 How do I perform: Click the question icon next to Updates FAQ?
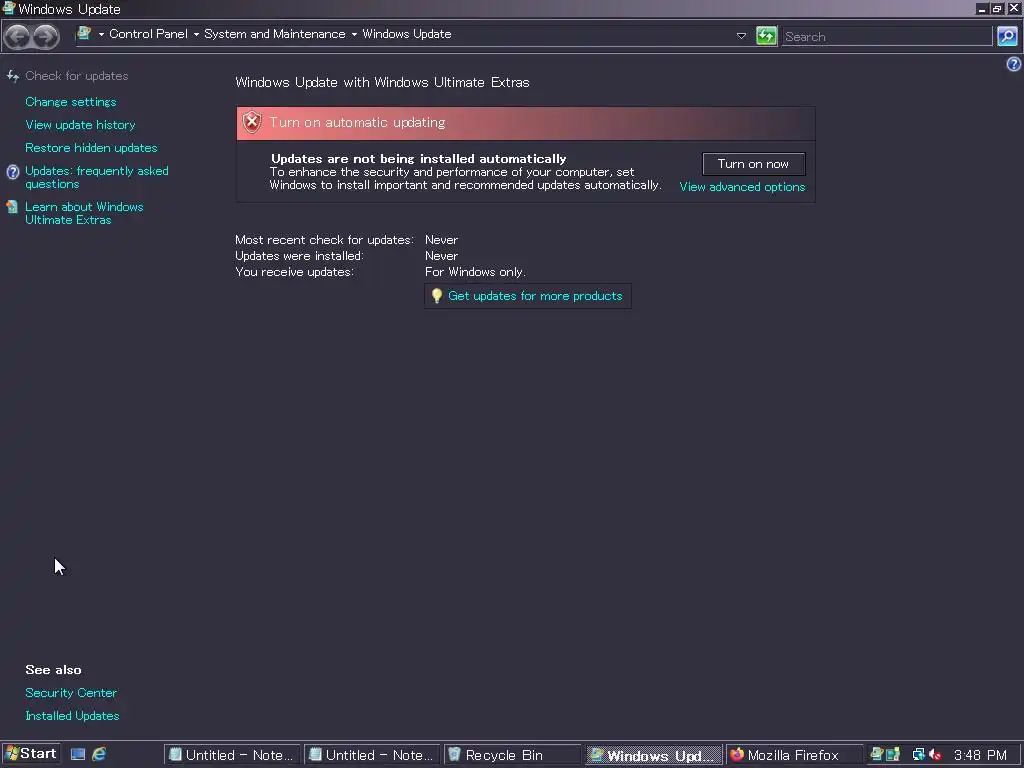pyautogui.click(x=12, y=172)
